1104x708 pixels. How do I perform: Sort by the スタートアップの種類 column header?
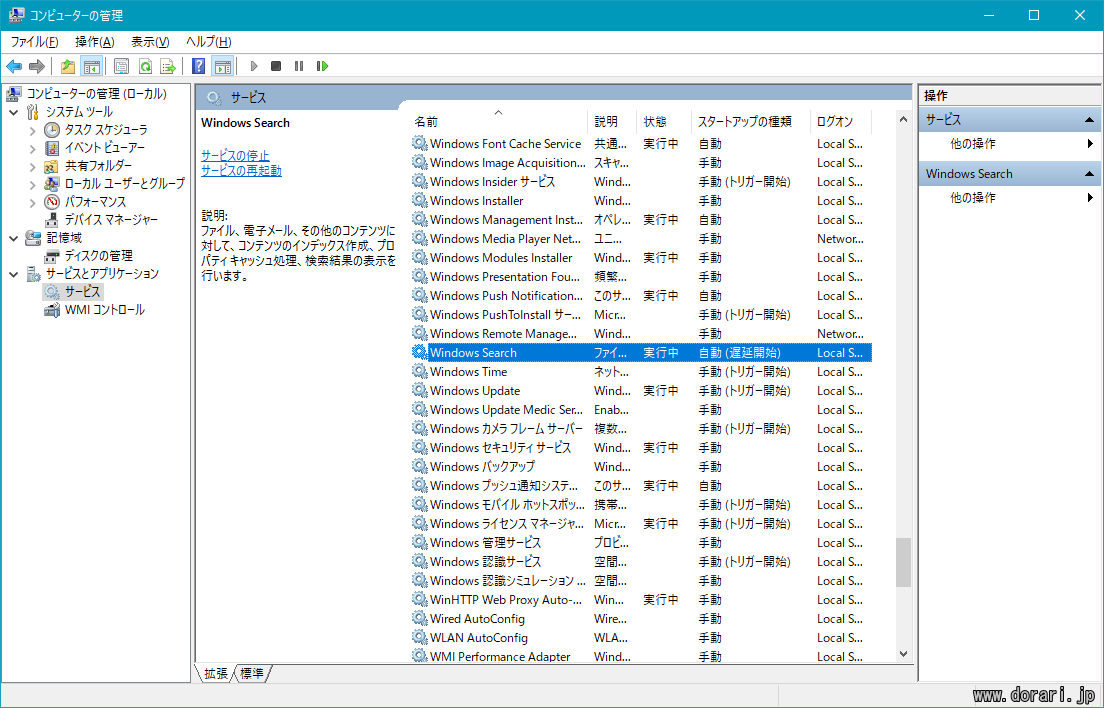coord(751,122)
